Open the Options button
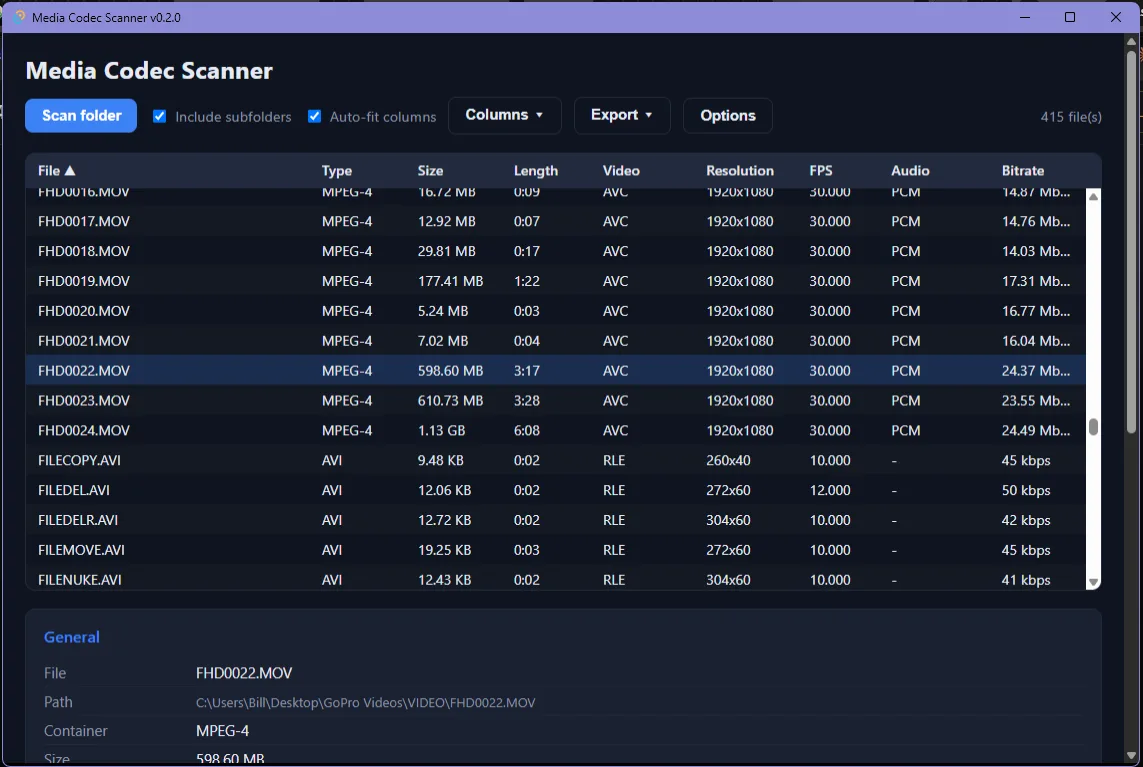This screenshot has height=767, width=1143. point(727,115)
